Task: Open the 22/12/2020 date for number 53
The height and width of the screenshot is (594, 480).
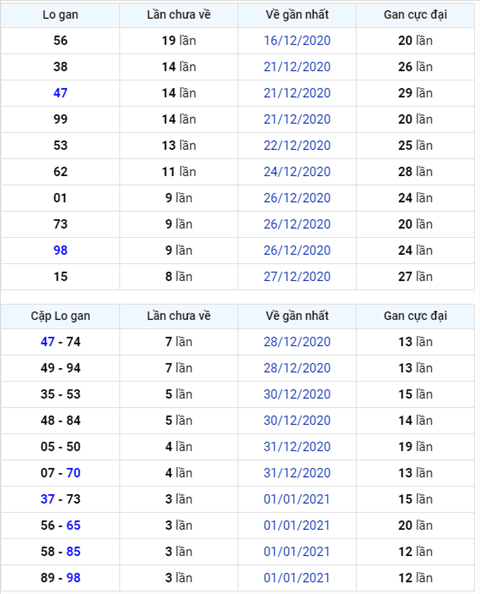Action: coord(297,145)
